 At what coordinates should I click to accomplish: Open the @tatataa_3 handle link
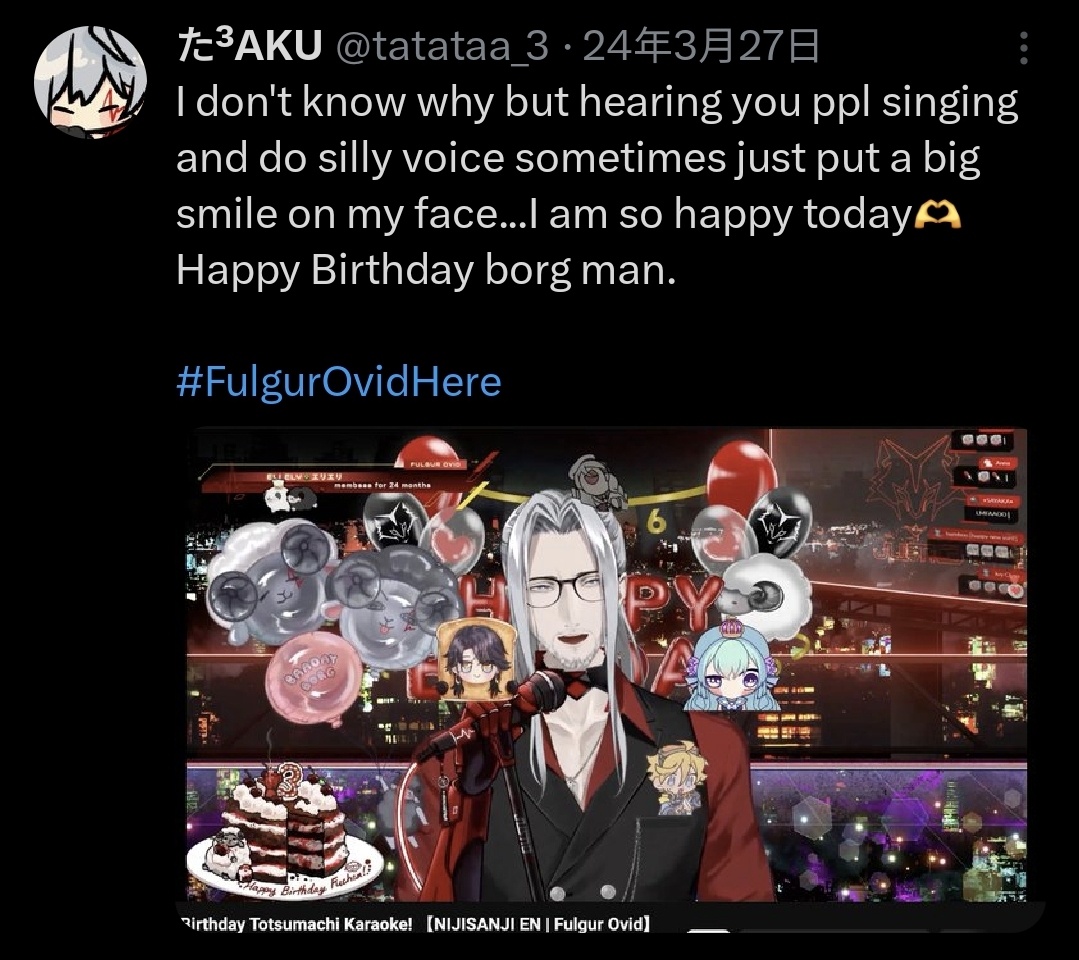click(442, 47)
